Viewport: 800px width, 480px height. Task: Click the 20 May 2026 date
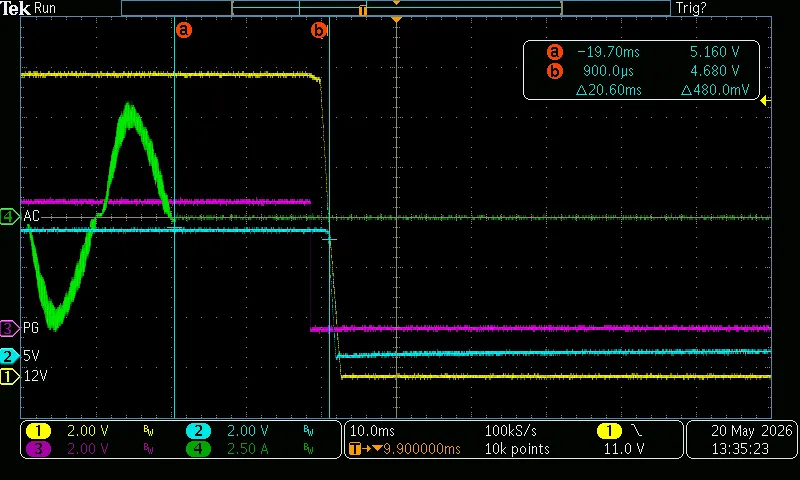[x=752, y=431]
